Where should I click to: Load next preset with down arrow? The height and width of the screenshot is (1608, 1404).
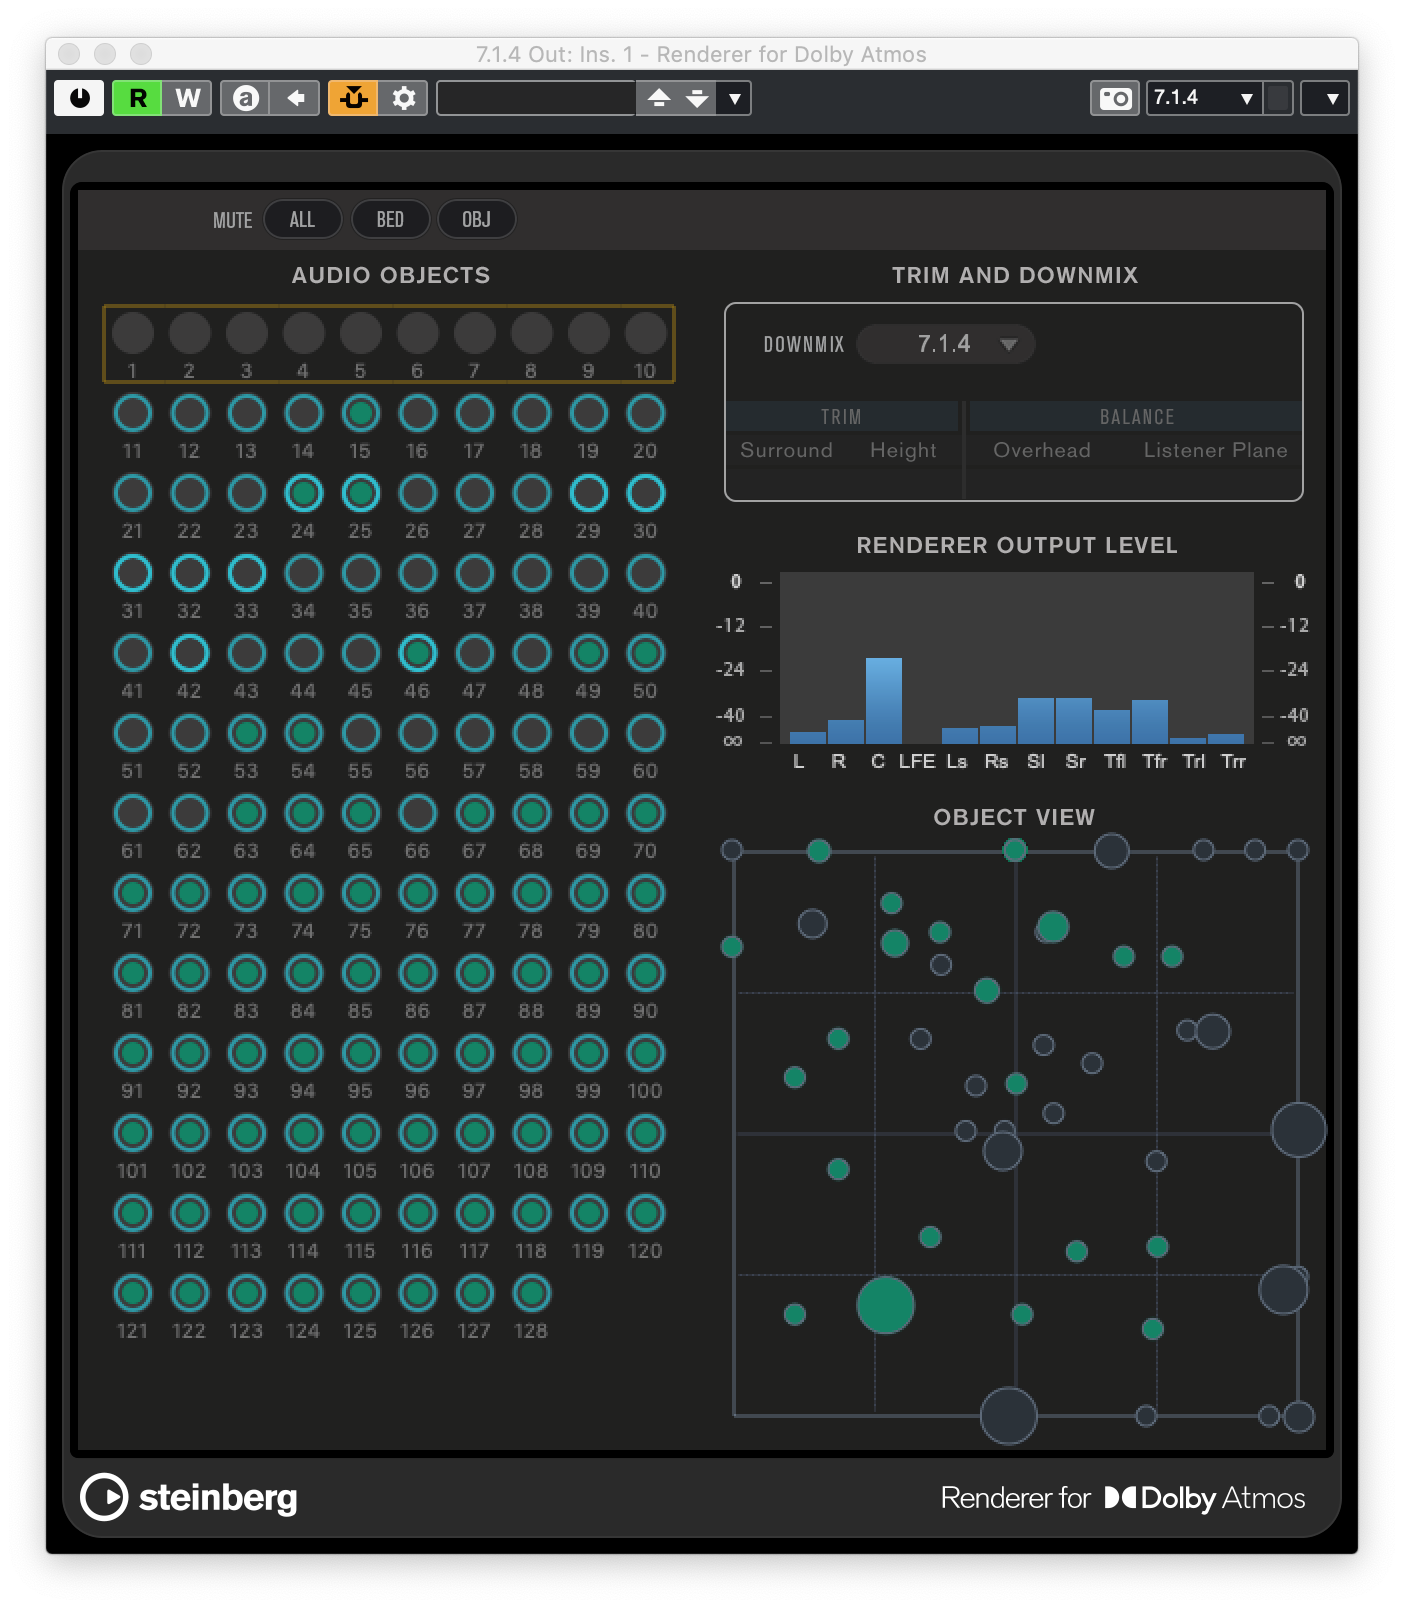pyautogui.click(x=697, y=98)
